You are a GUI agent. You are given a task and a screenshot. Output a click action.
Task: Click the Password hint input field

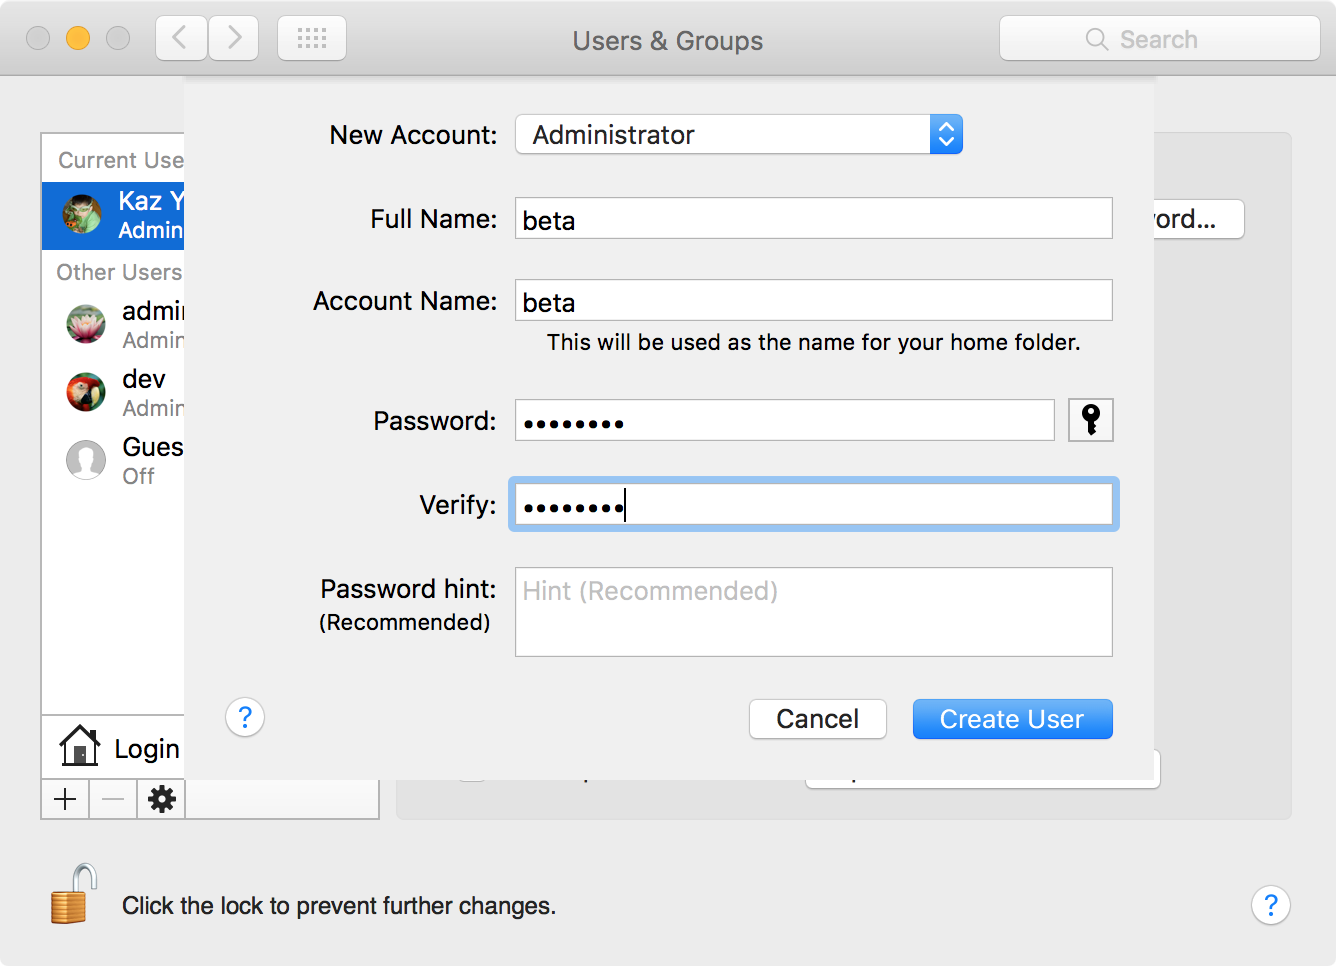813,611
